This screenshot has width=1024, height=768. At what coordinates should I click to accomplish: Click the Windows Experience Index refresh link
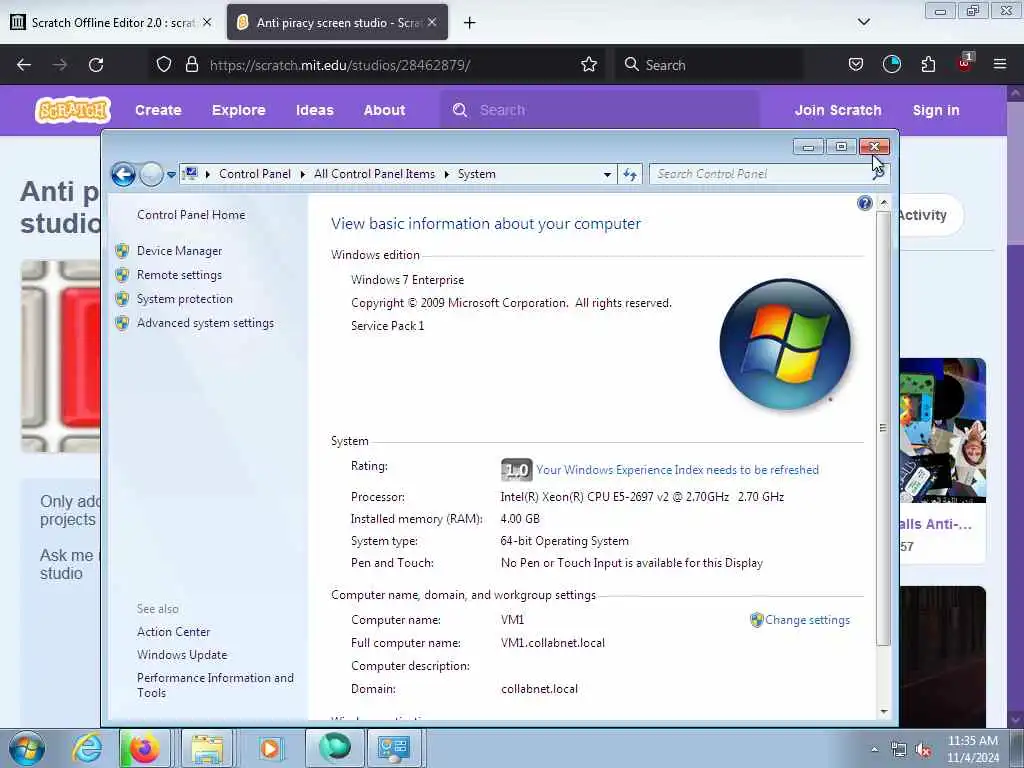[677, 470]
